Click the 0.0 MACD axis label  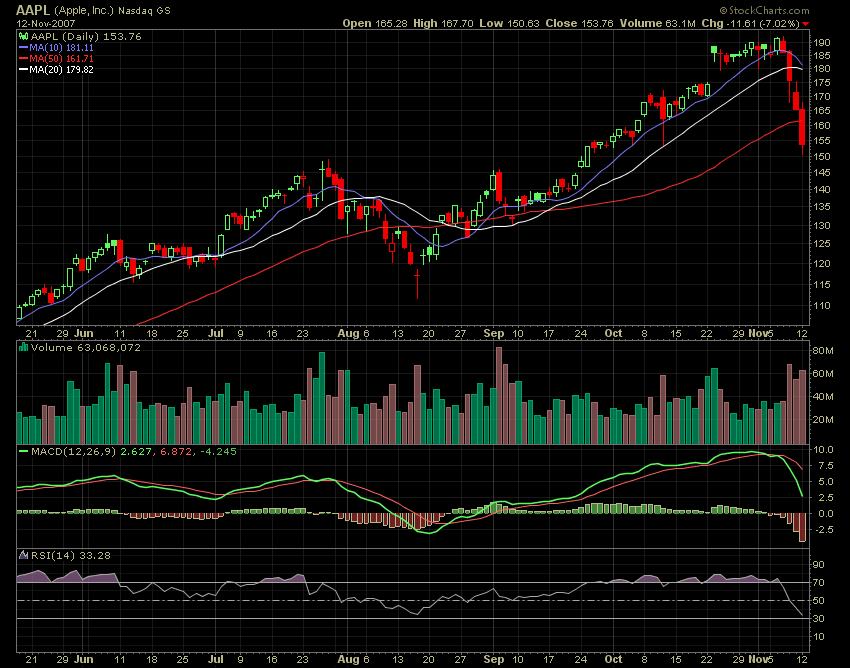824,513
